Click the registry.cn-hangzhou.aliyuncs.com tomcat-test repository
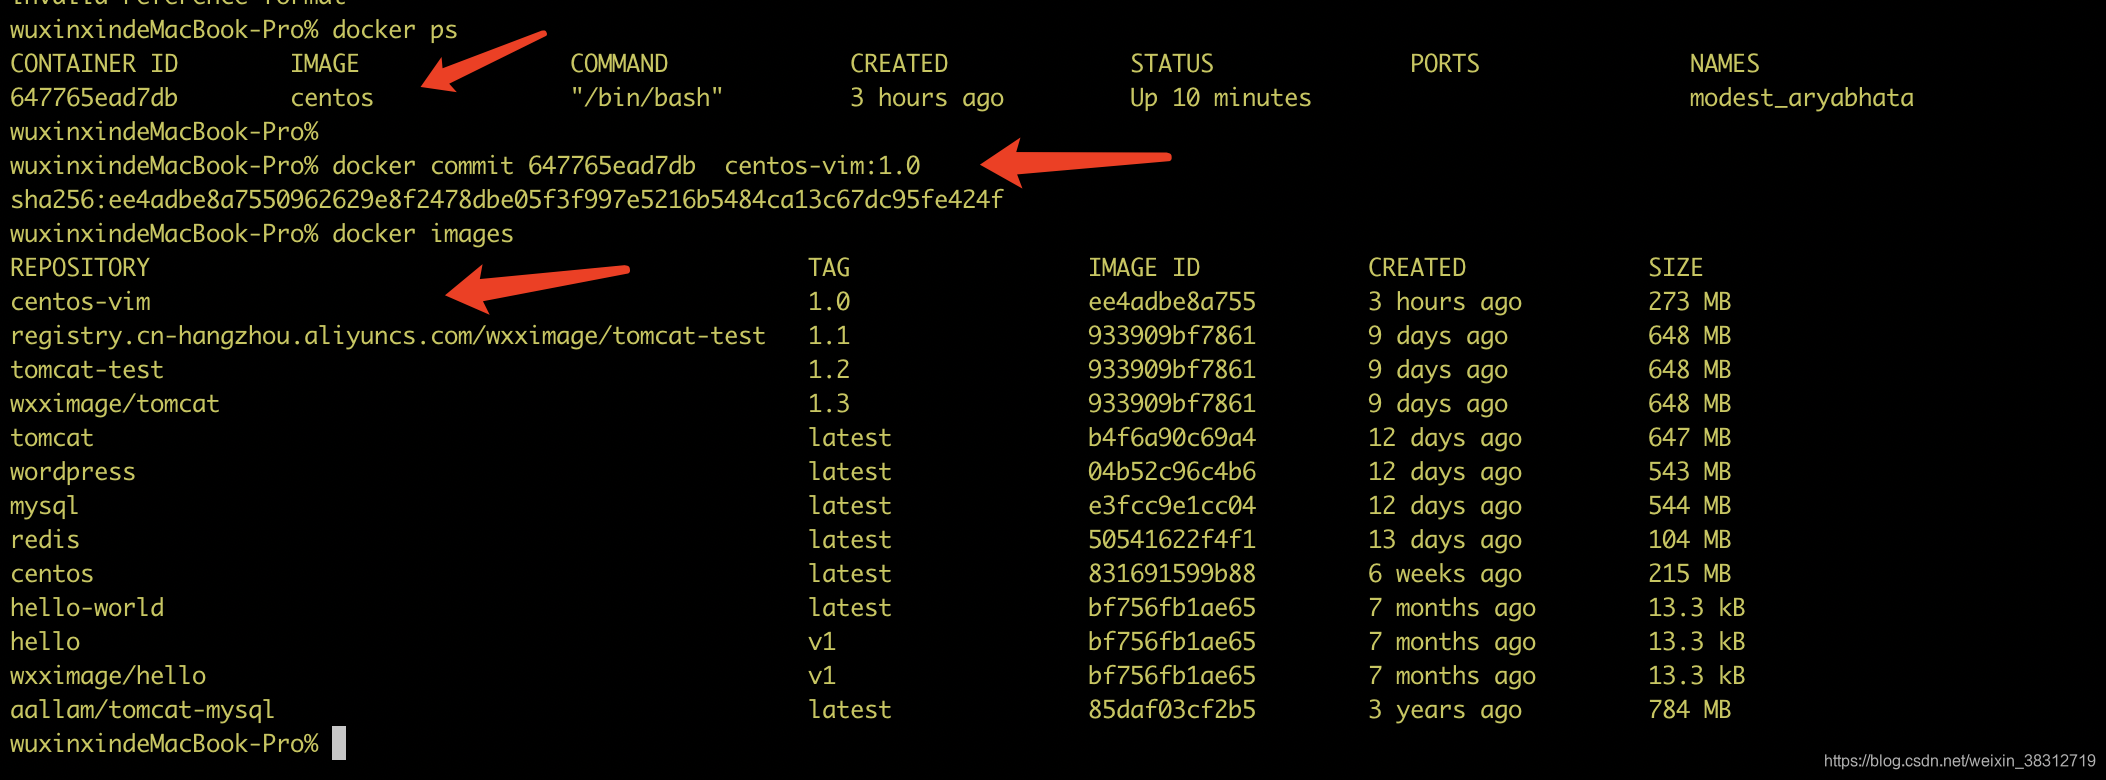Viewport: 2106px width, 780px height. [388, 336]
